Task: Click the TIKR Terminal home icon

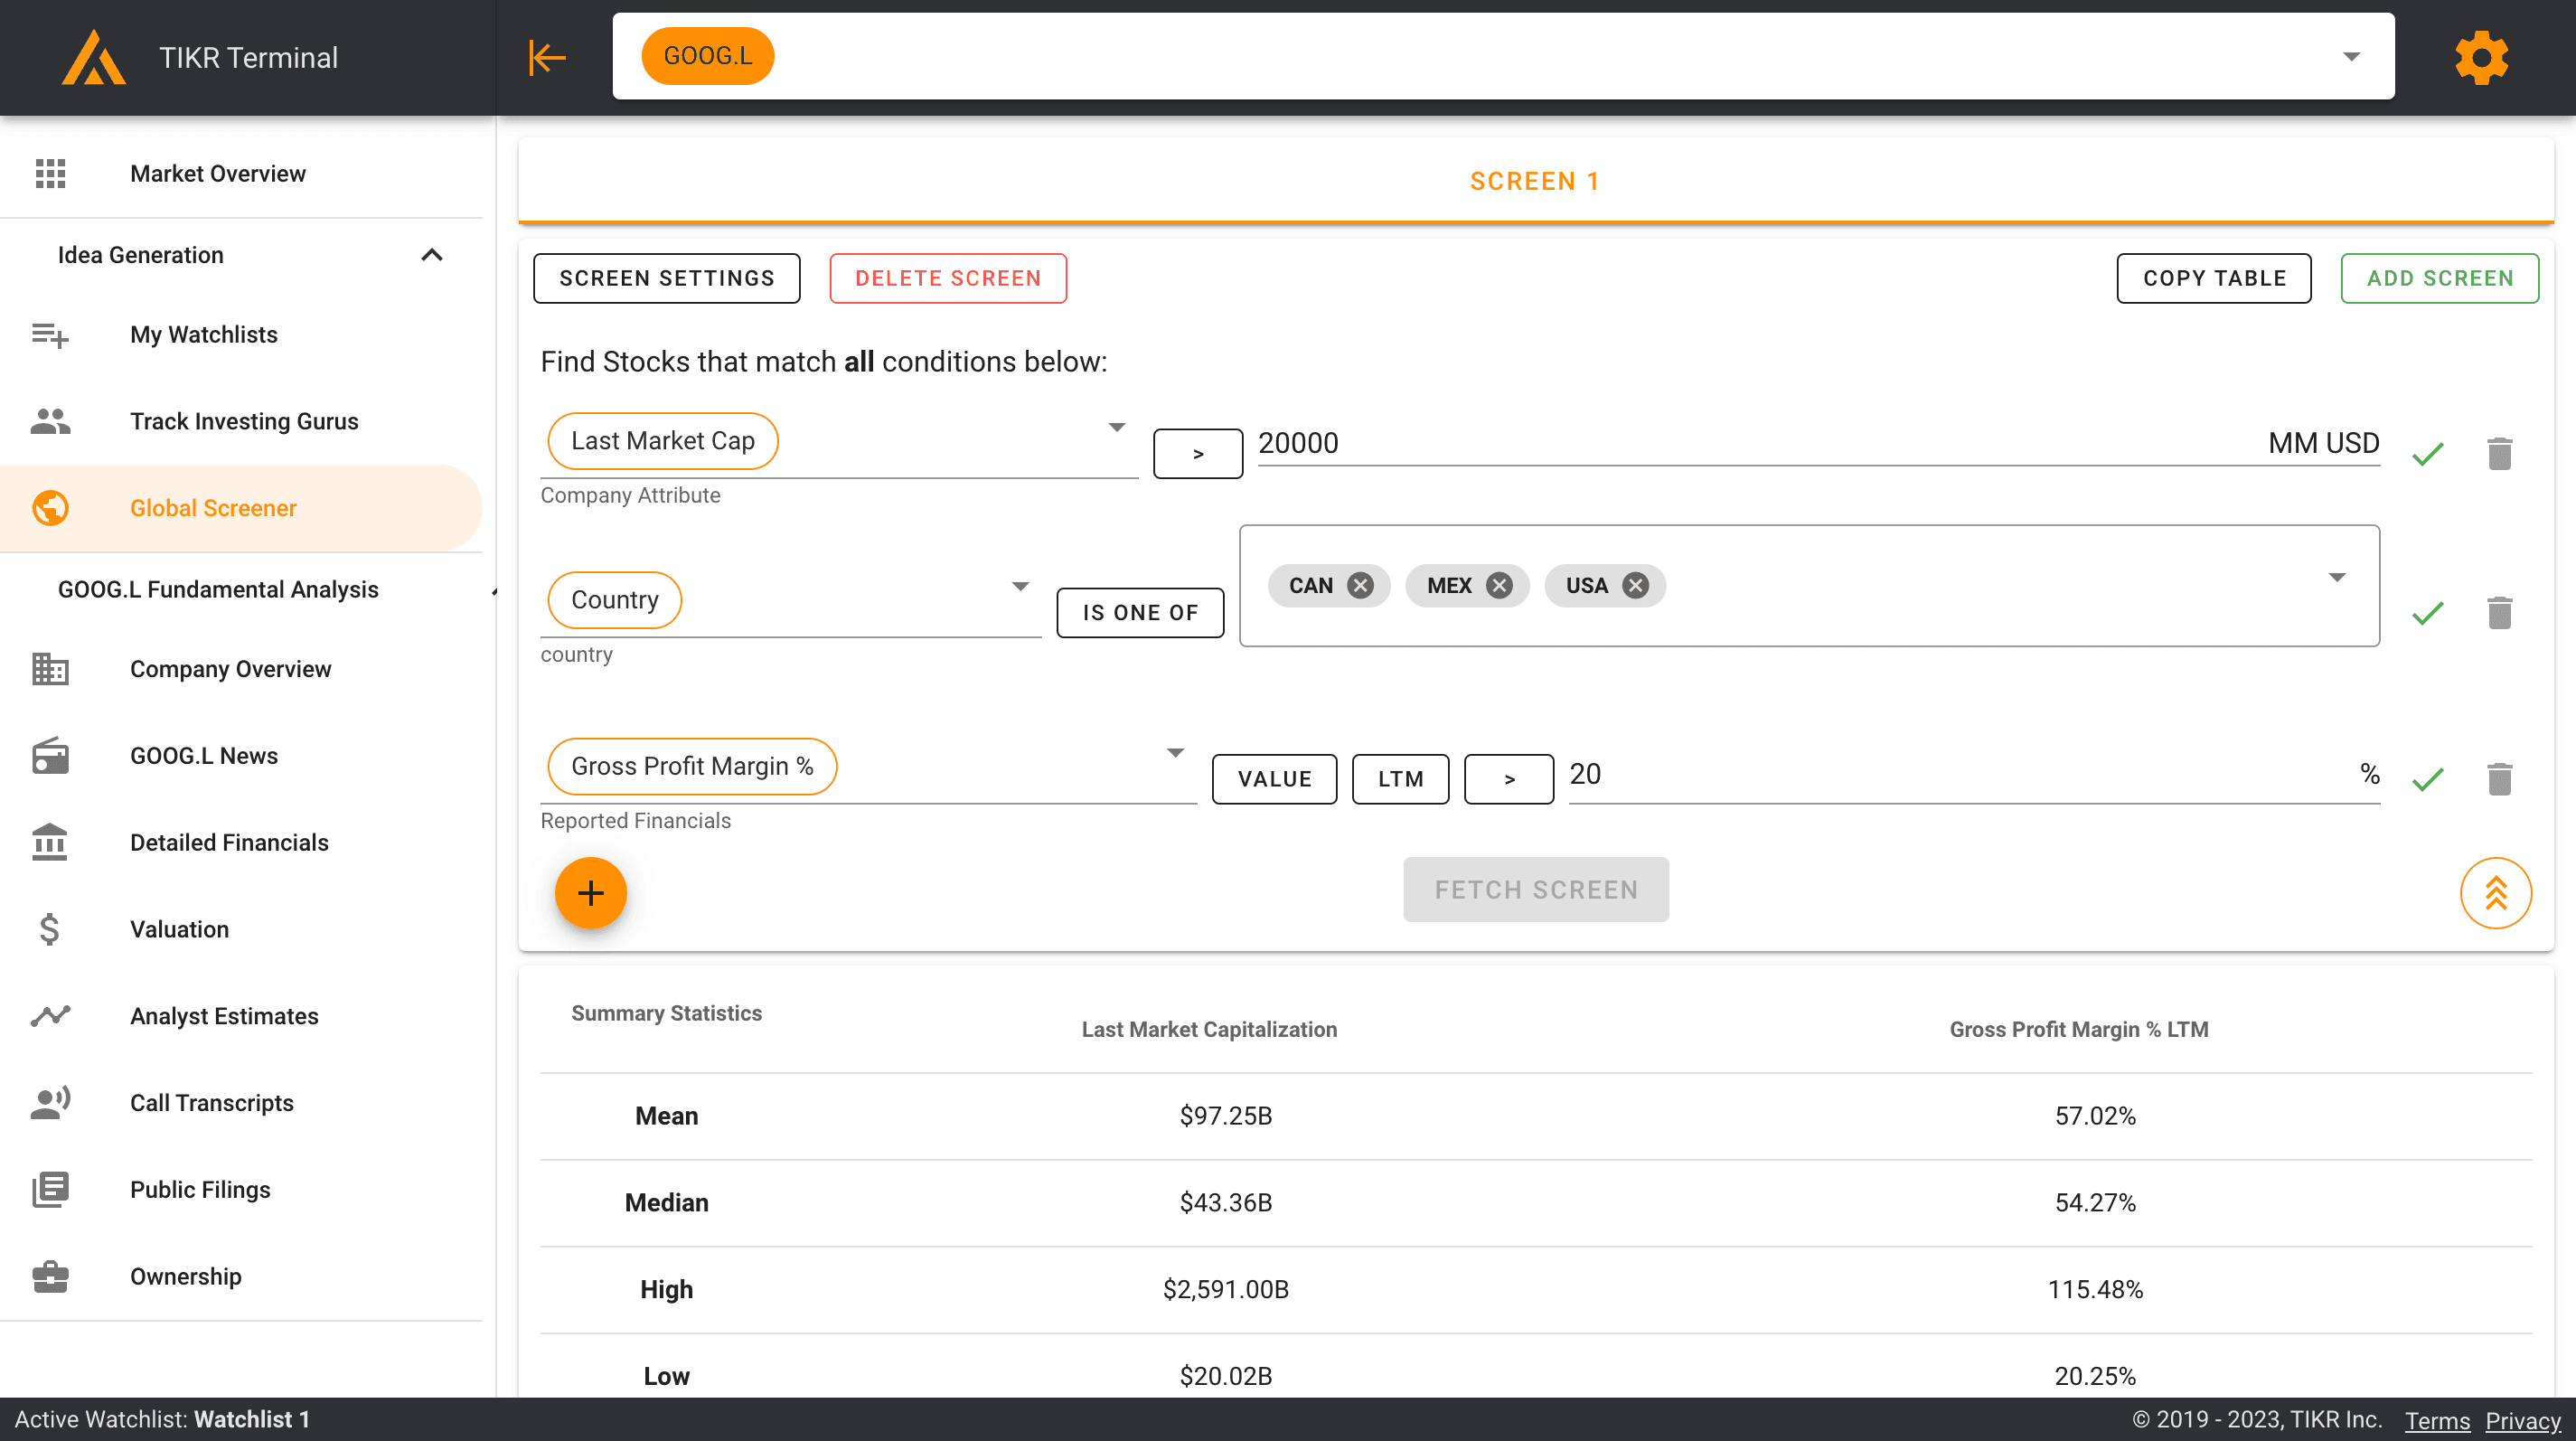Action: [92, 57]
